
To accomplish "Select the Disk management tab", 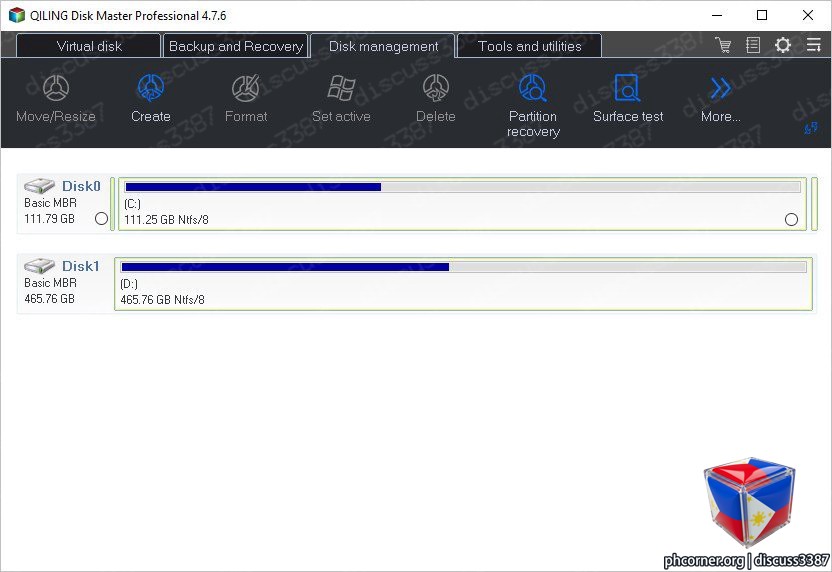I will (383, 46).
